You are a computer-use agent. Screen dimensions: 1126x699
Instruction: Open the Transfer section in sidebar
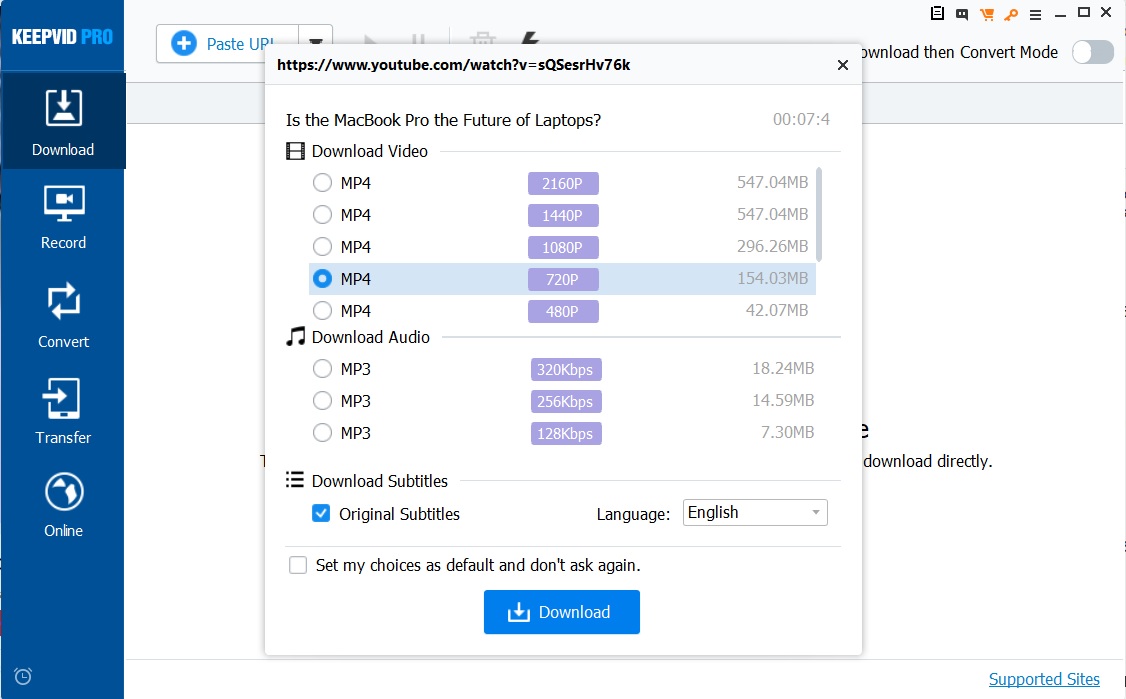tap(63, 410)
